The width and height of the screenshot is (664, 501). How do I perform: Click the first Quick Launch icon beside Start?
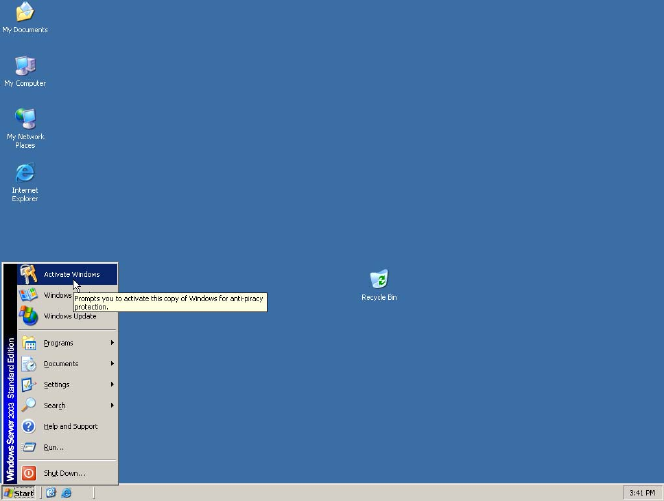coord(51,493)
